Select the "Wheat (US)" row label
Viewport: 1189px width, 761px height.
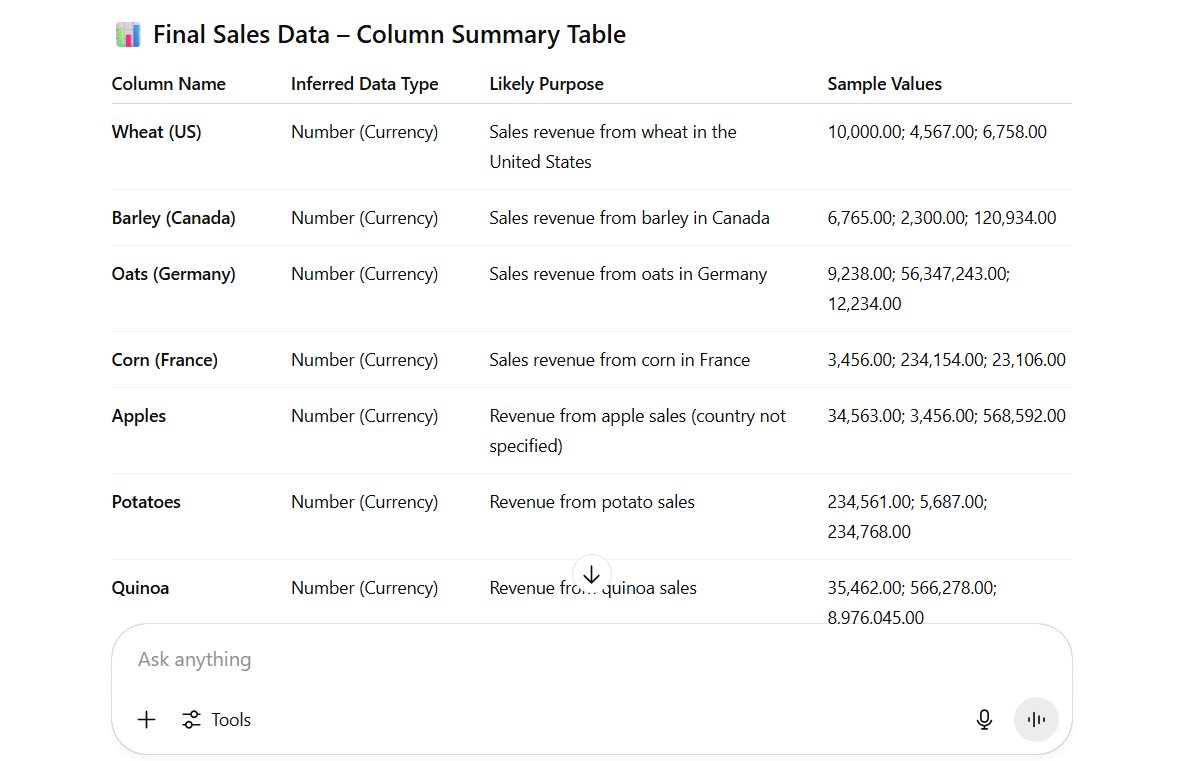[156, 132]
